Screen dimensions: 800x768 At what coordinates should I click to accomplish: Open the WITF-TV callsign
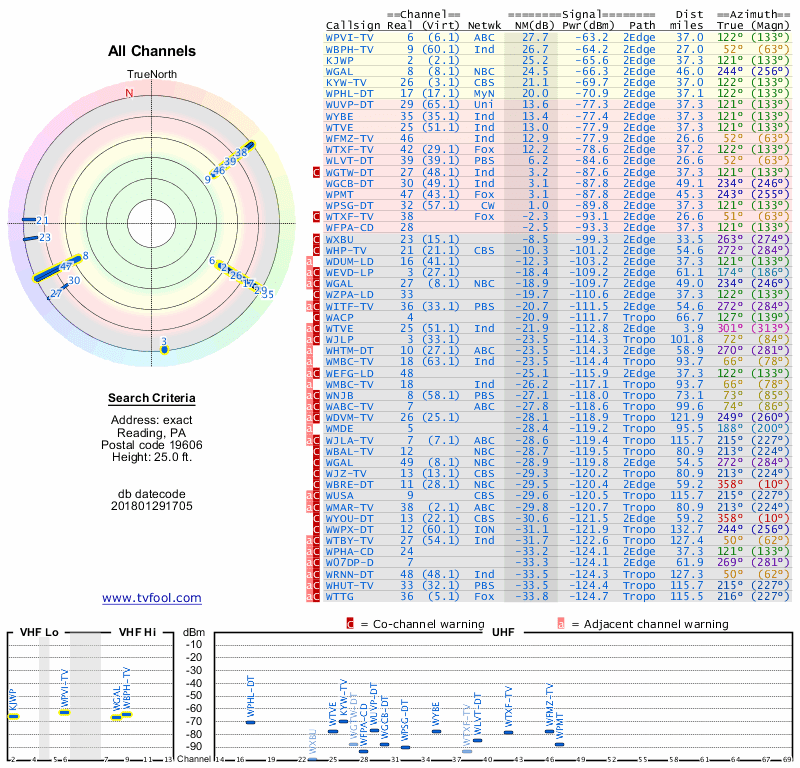click(x=349, y=307)
